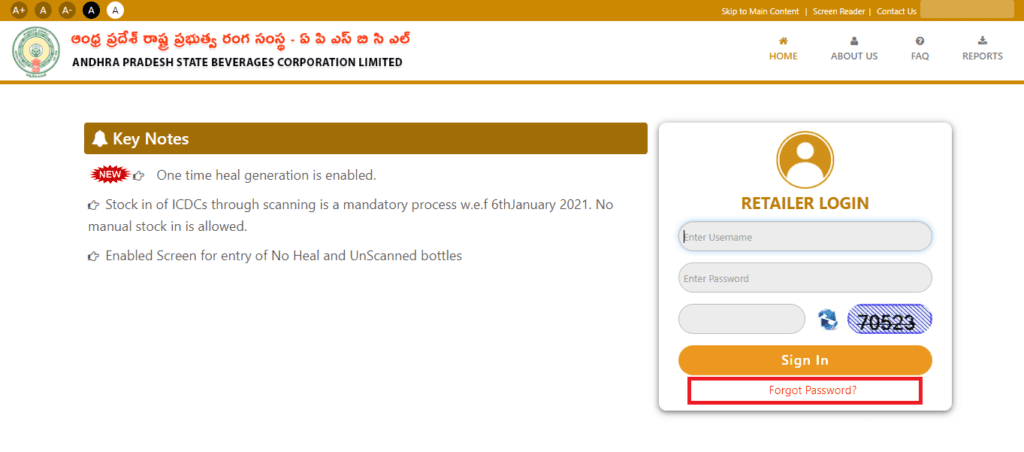The height and width of the screenshot is (452, 1024).
Task: Click the Key Notes bell icon
Action: pyautogui.click(x=100, y=138)
